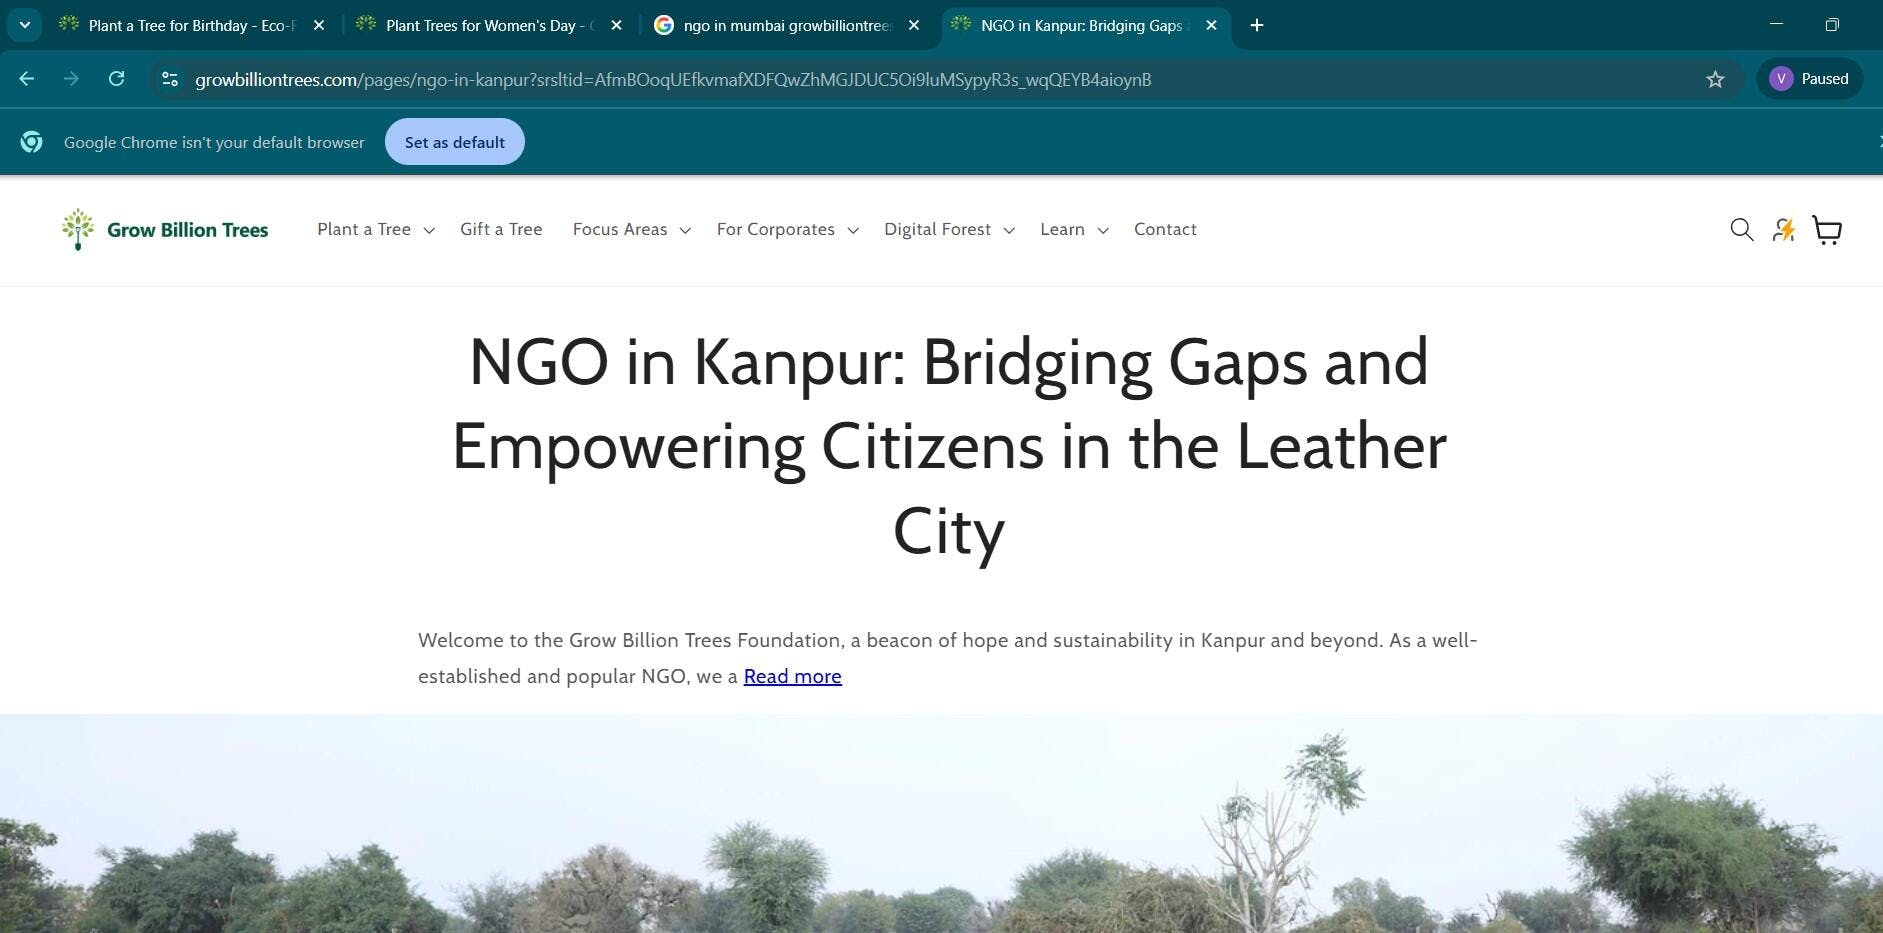Click the Read more link
Screen dimensions: 1883x933
point(792,677)
